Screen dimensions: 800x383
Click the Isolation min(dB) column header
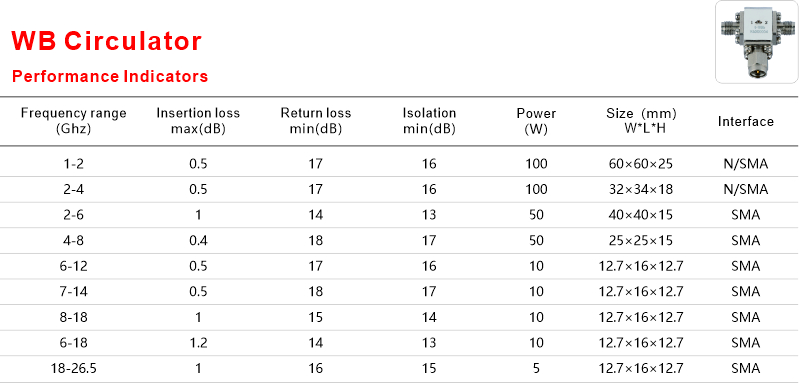pyautogui.click(x=429, y=121)
